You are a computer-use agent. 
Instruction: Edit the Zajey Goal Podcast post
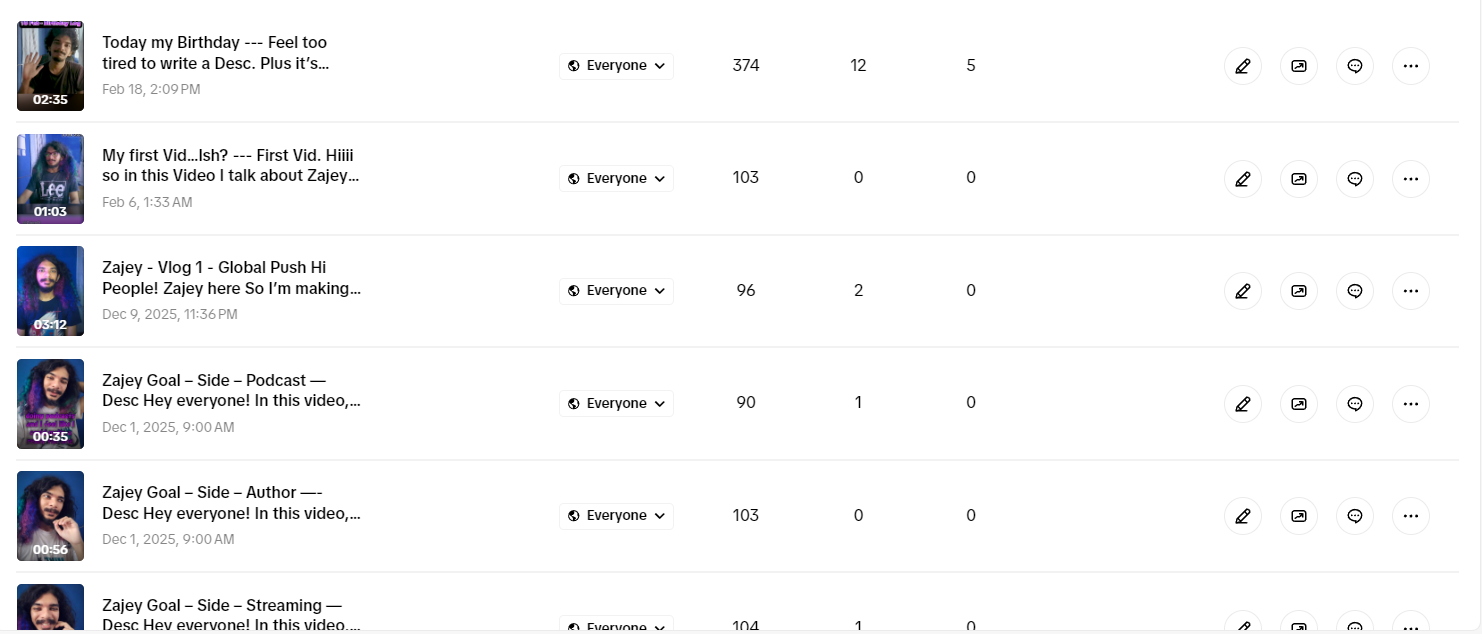coord(1242,404)
